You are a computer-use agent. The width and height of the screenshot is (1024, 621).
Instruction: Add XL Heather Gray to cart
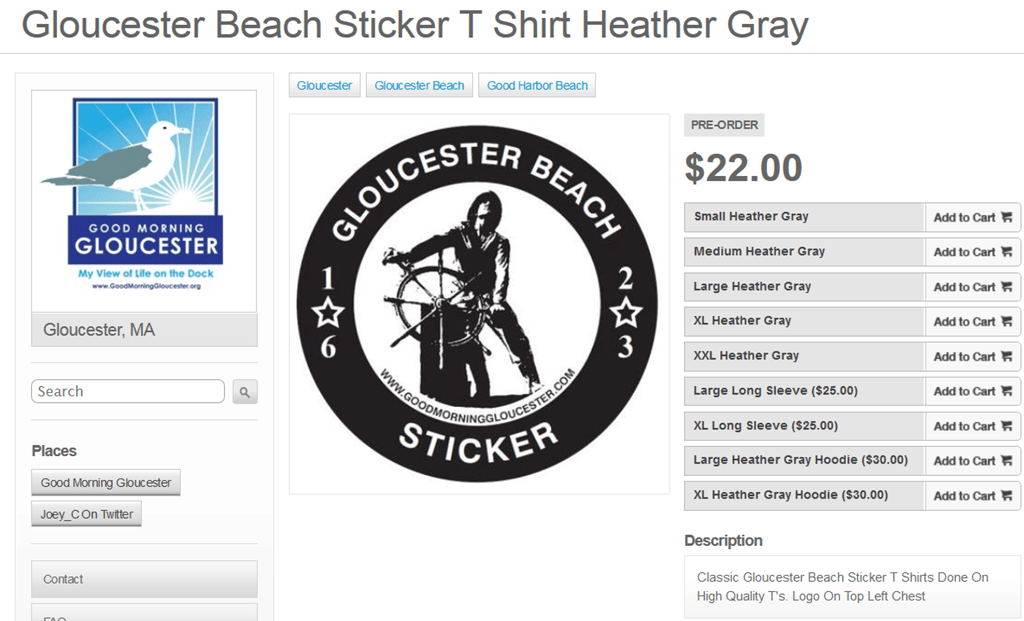pos(972,321)
